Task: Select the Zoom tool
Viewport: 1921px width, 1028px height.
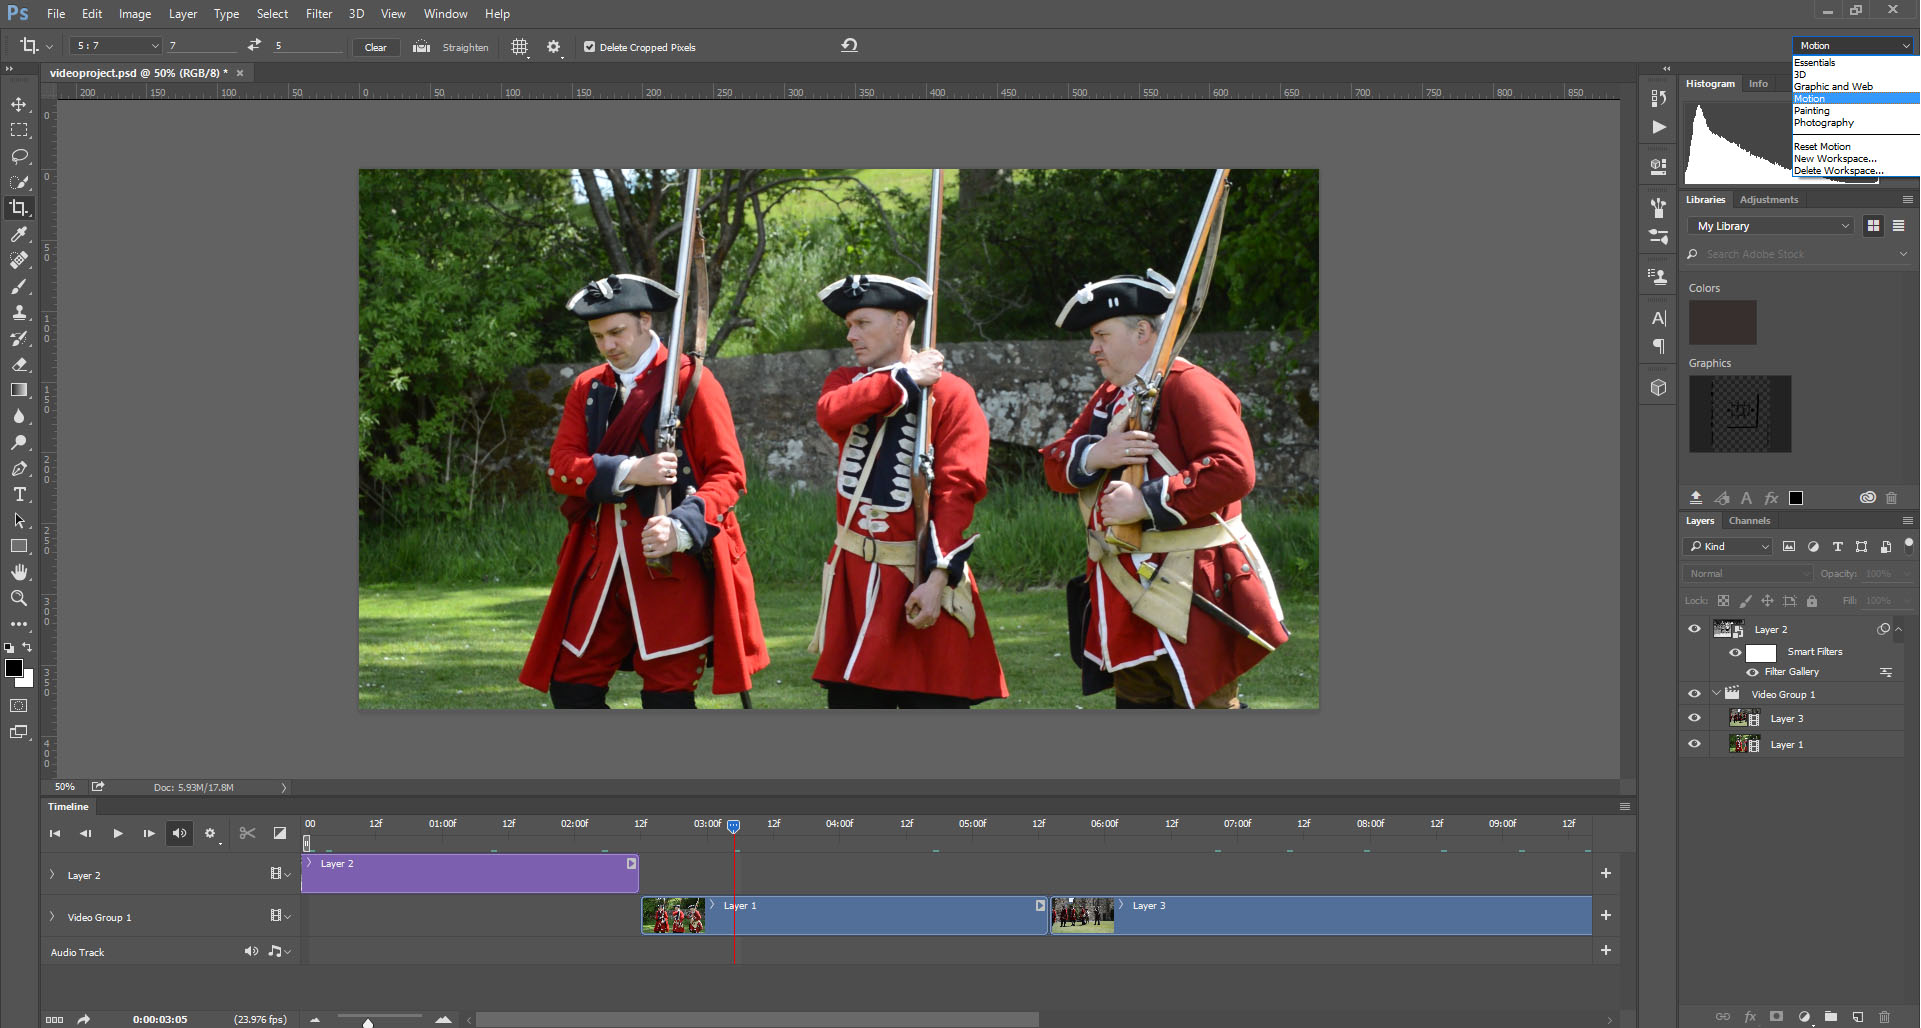Action: click(19, 598)
